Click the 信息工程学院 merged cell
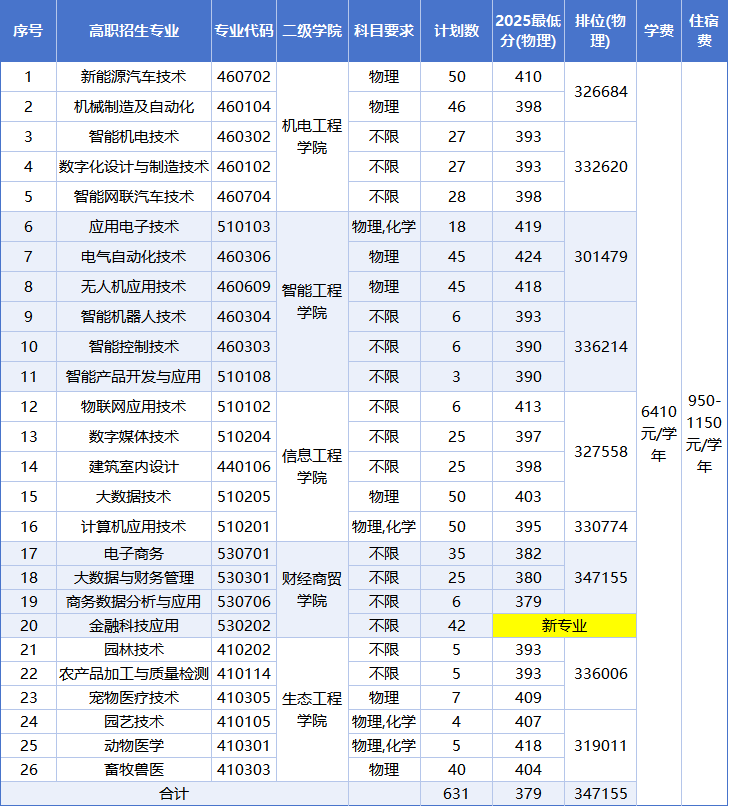This screenshot has height=806, width=729. coord(312,467)
